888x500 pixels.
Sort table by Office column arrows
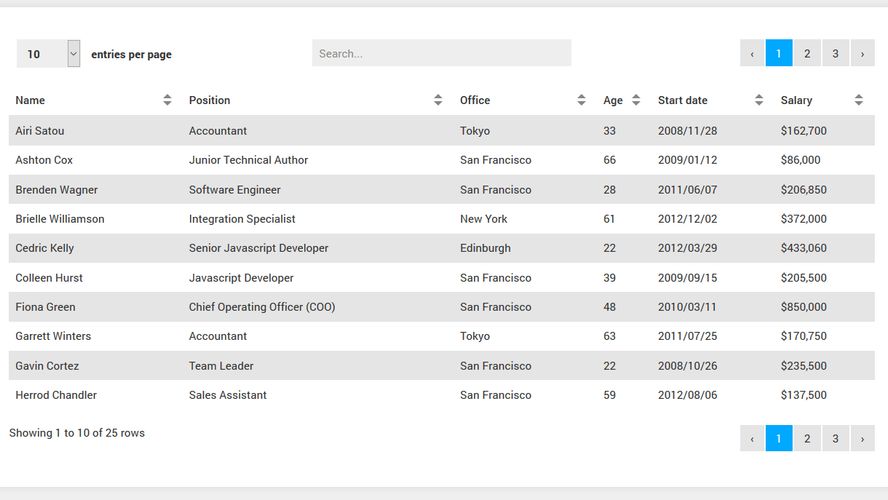click(581, 100)
